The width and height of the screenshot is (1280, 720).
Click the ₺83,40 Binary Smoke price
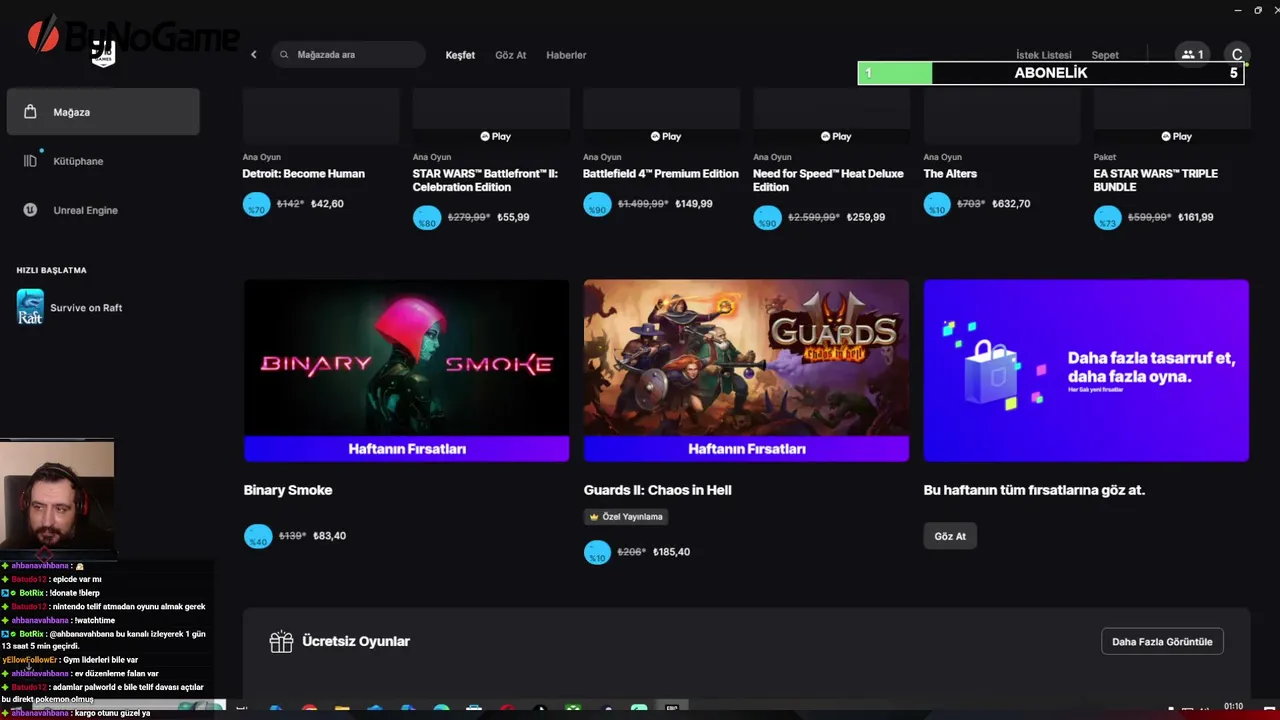click(329, 536)
